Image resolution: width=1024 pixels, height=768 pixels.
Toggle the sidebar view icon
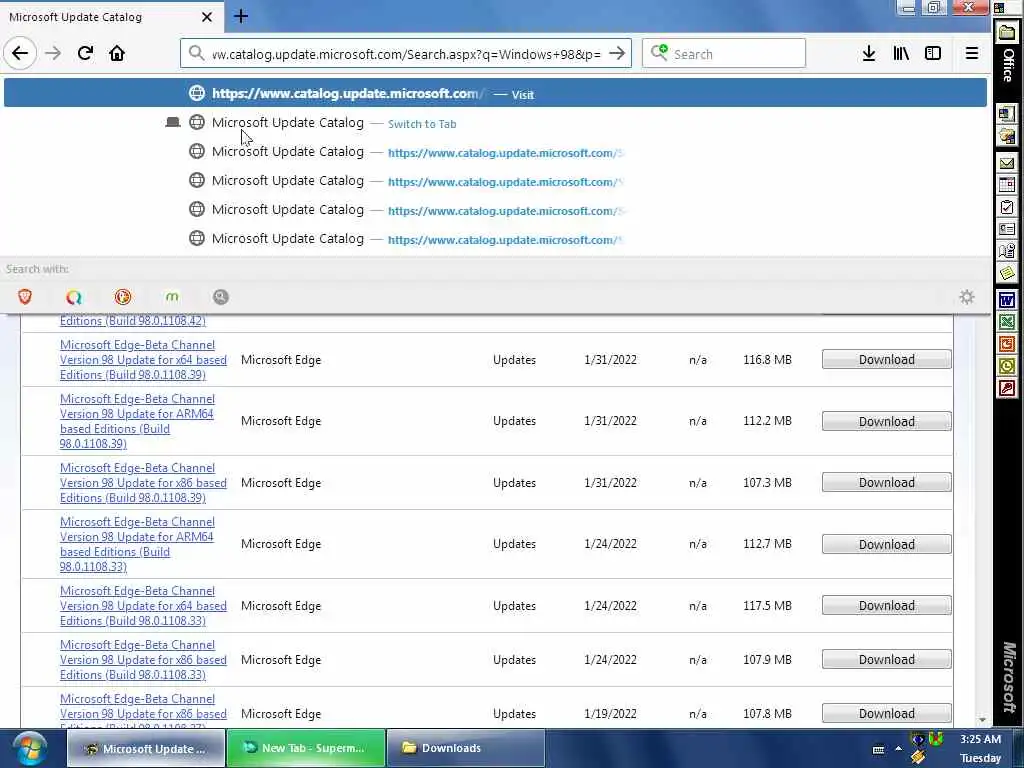(933, 54)
